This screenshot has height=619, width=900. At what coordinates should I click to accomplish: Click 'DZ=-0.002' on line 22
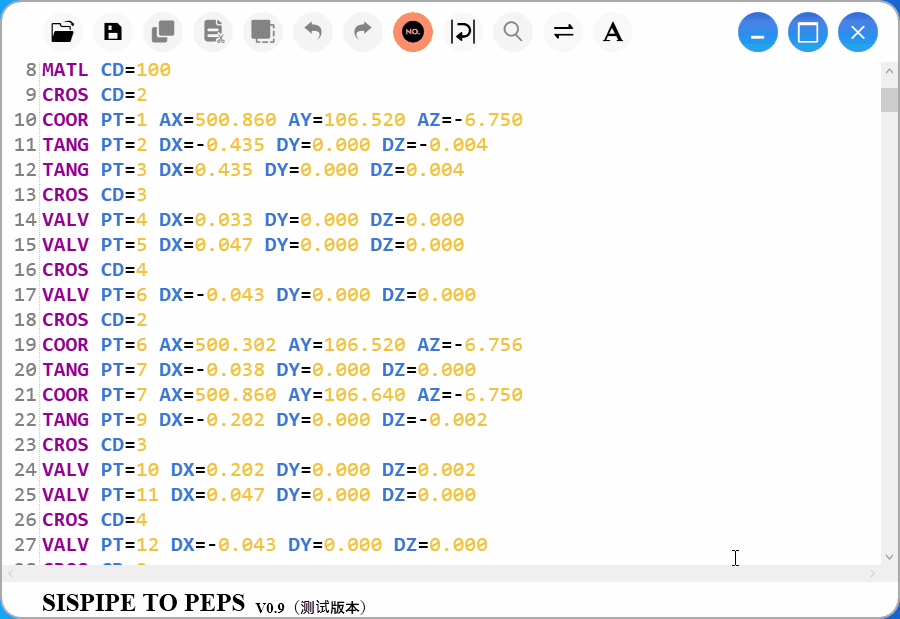tap(435, 420)
